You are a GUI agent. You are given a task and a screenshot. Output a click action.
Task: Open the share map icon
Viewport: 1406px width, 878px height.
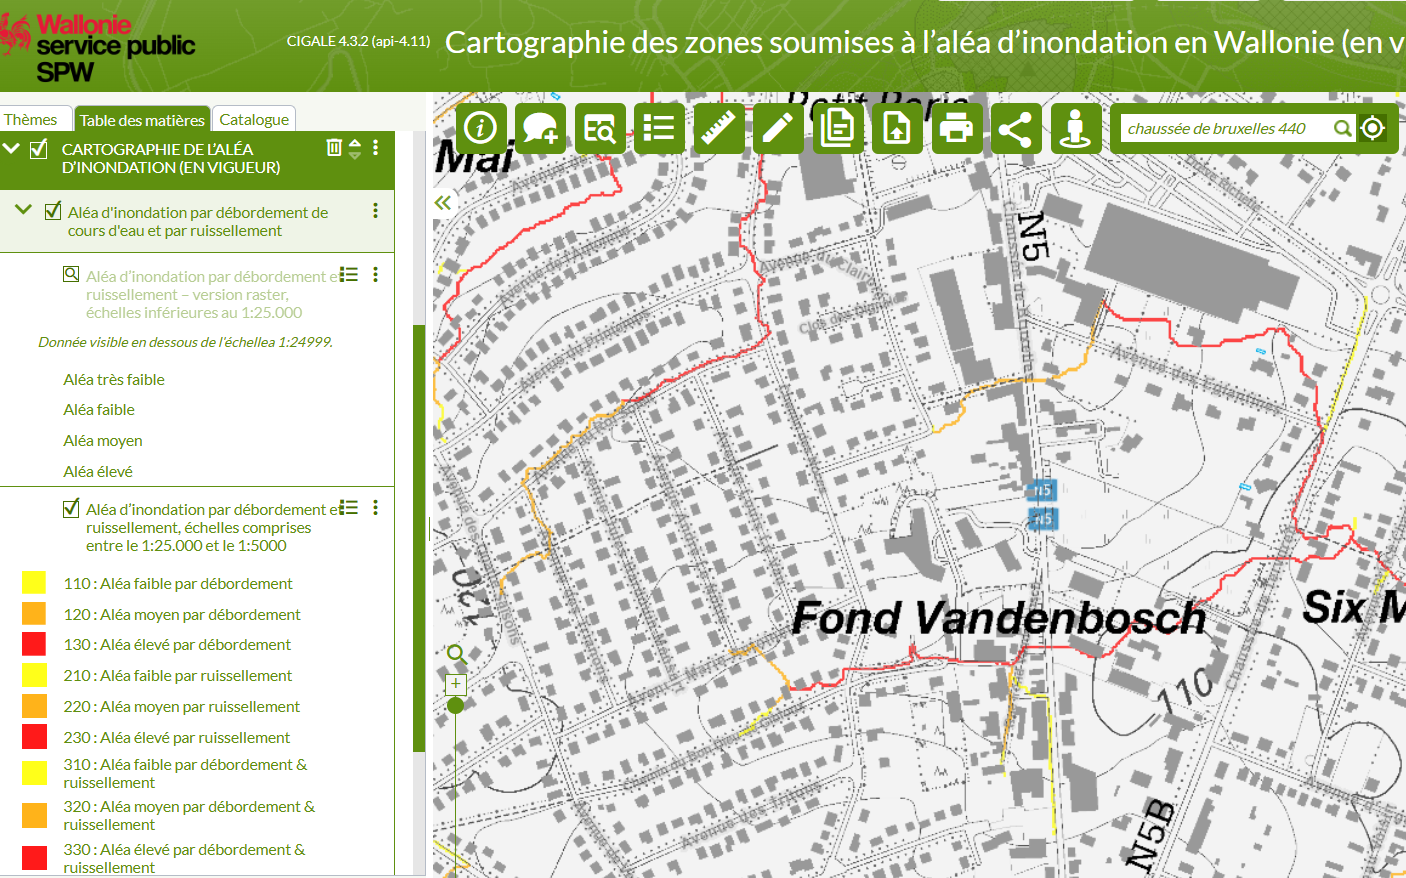(x=1015, y=129)
